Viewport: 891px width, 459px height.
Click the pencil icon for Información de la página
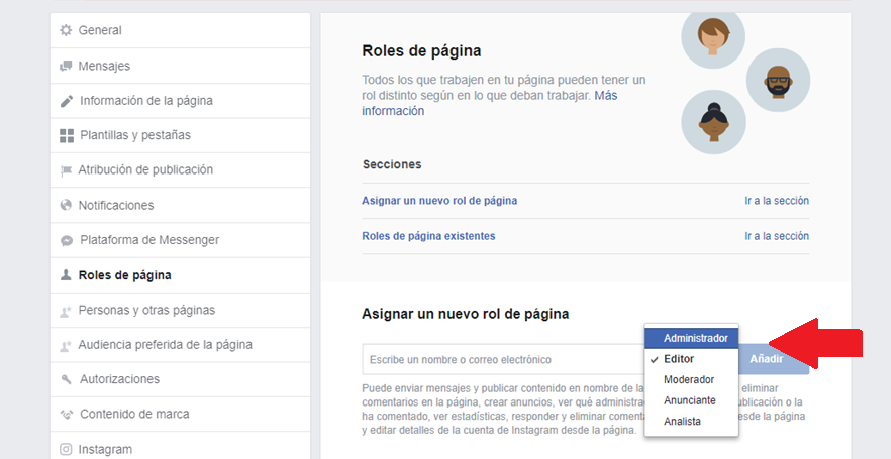click(x=66, y=101)
